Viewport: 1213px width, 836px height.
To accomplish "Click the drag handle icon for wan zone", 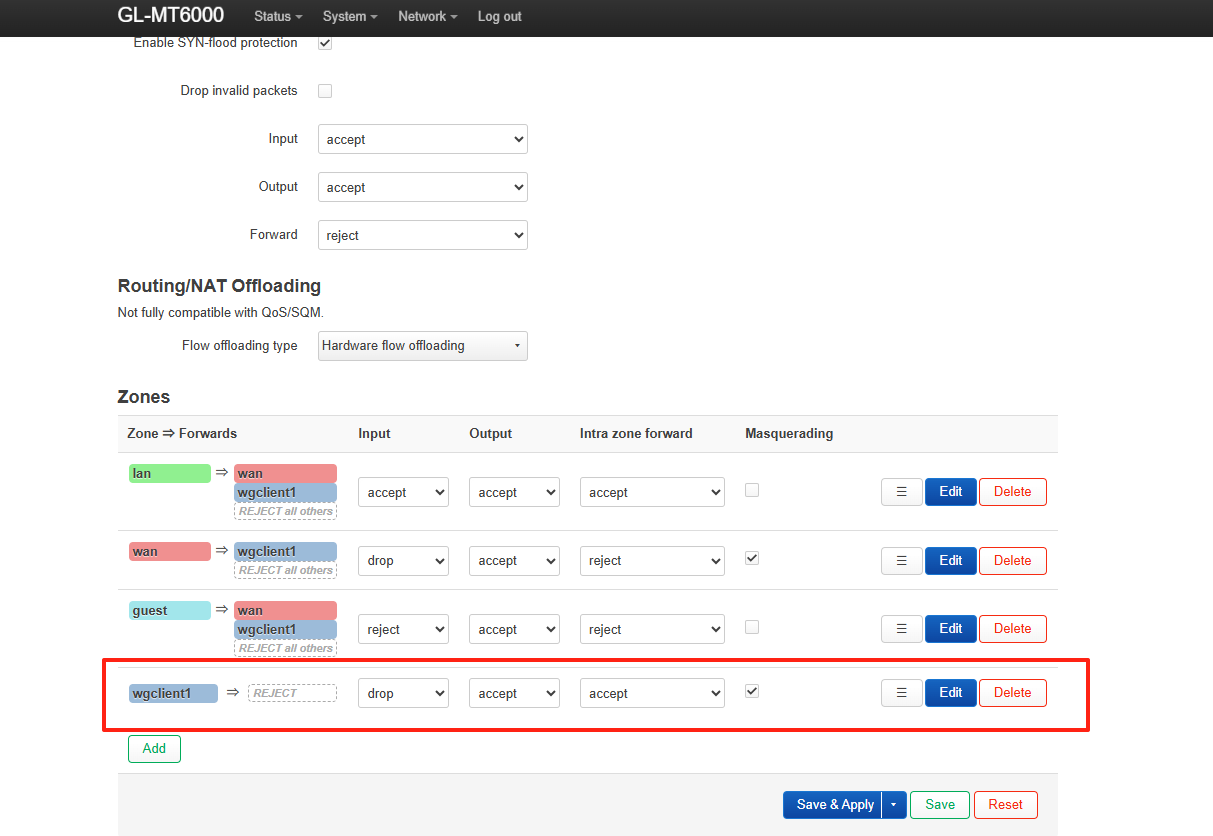I will point(901,561).
